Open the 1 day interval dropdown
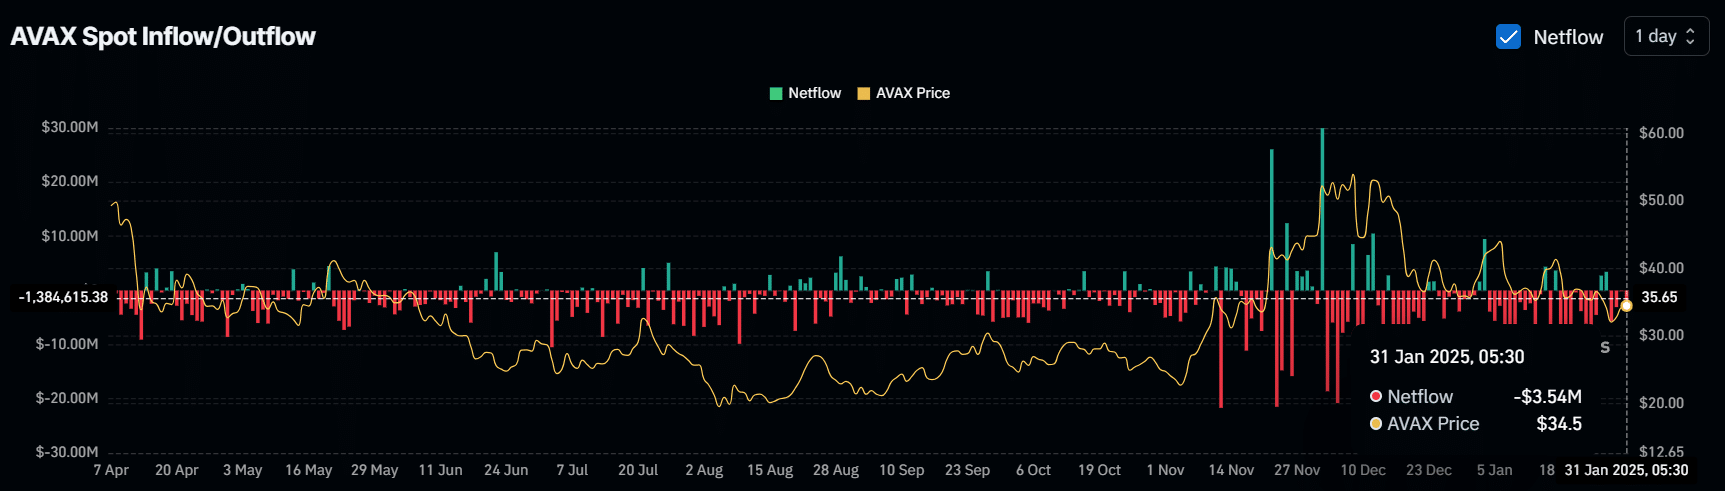1725x491 pixels. pyautogui.click(x=1665, y=36)
